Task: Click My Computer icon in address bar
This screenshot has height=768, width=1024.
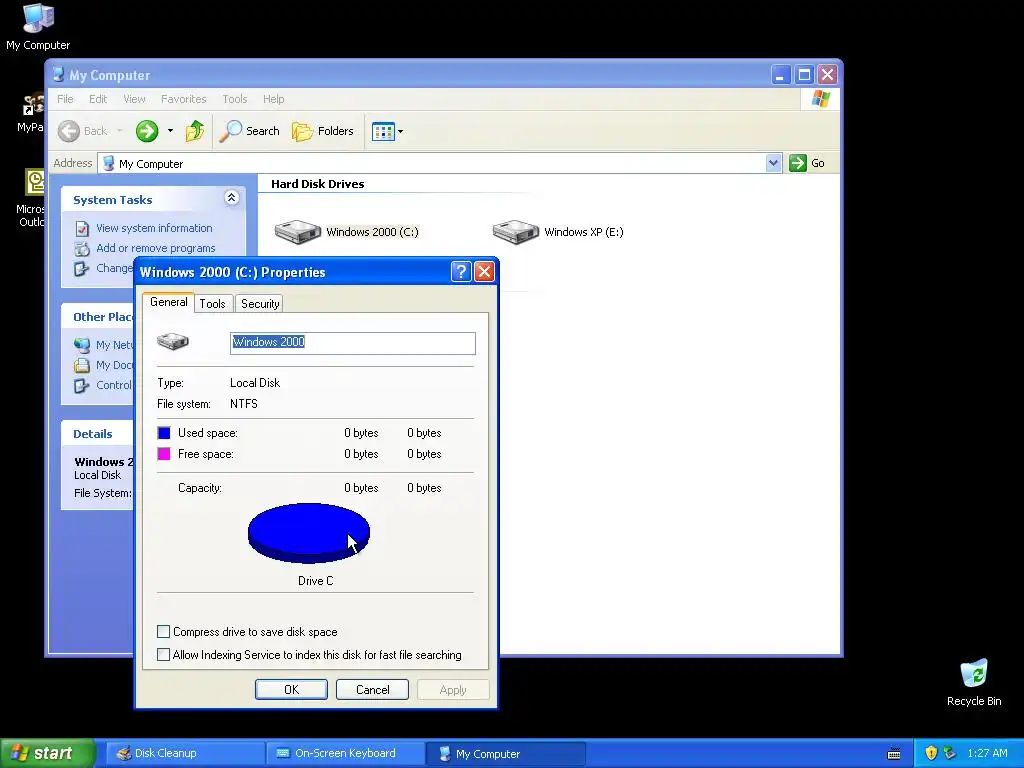Action: (109, 163)
